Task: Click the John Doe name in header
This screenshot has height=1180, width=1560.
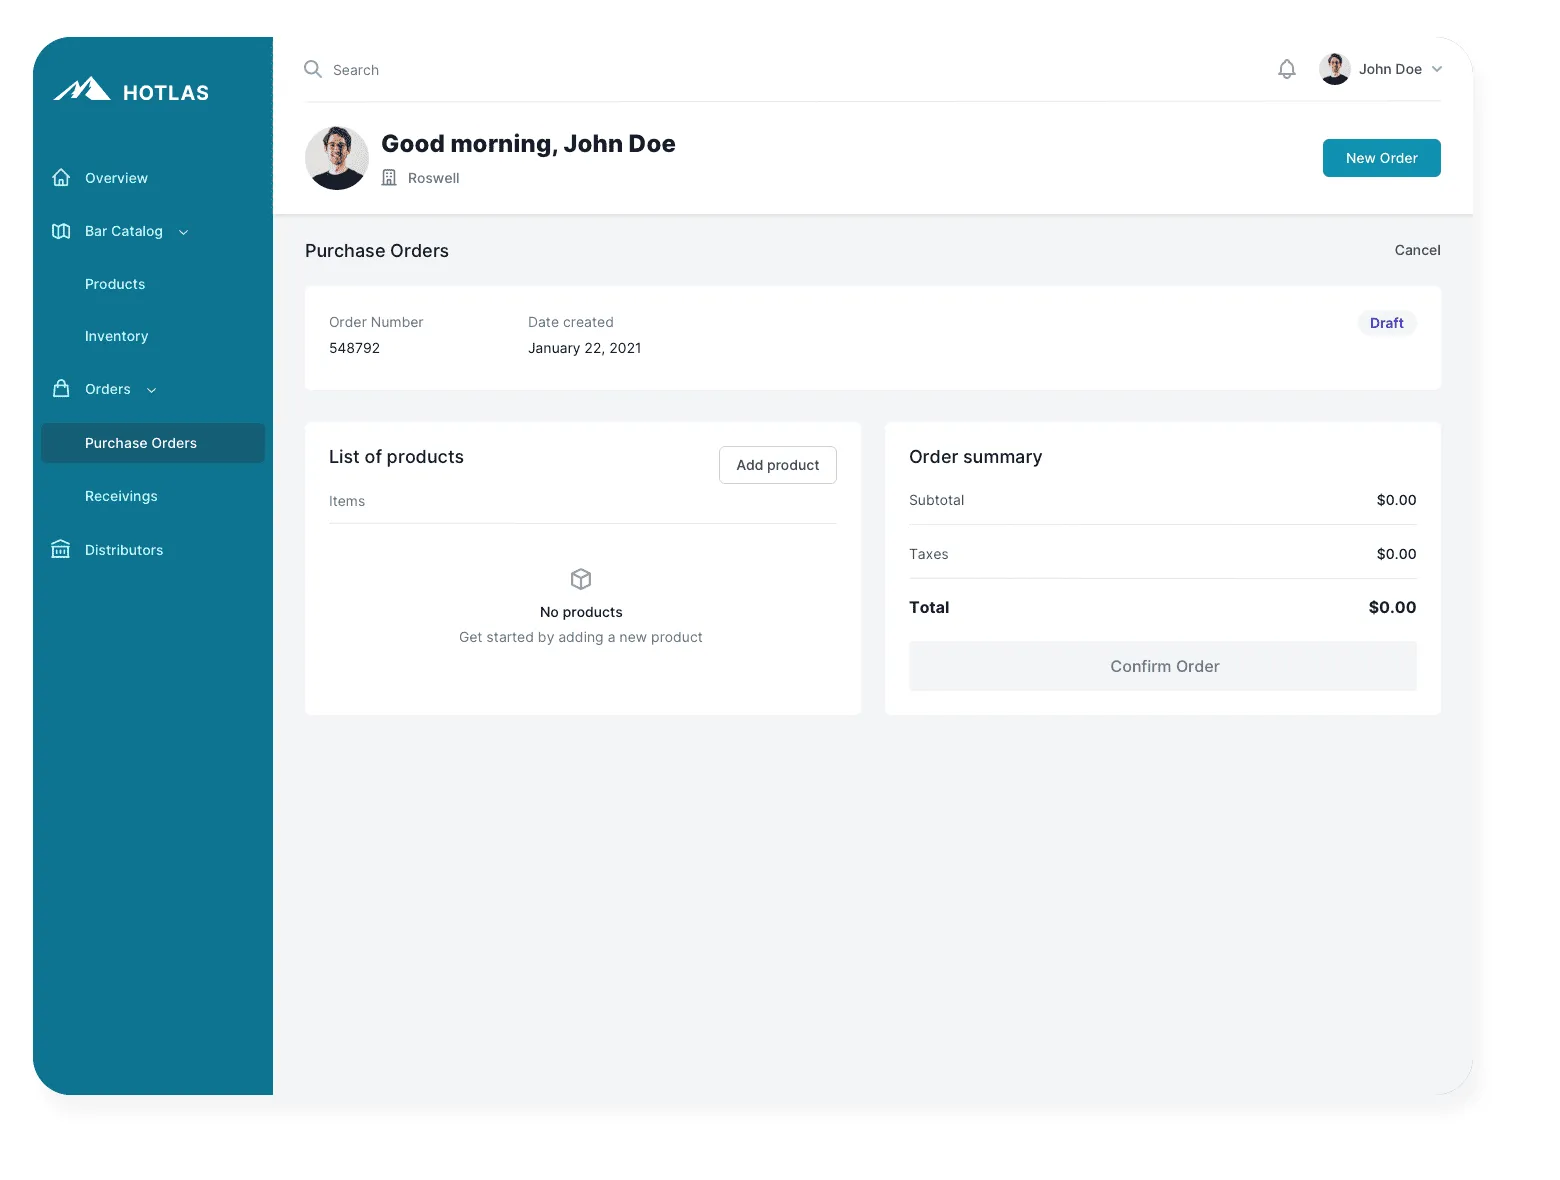Action: click(x=1390, y=69)
